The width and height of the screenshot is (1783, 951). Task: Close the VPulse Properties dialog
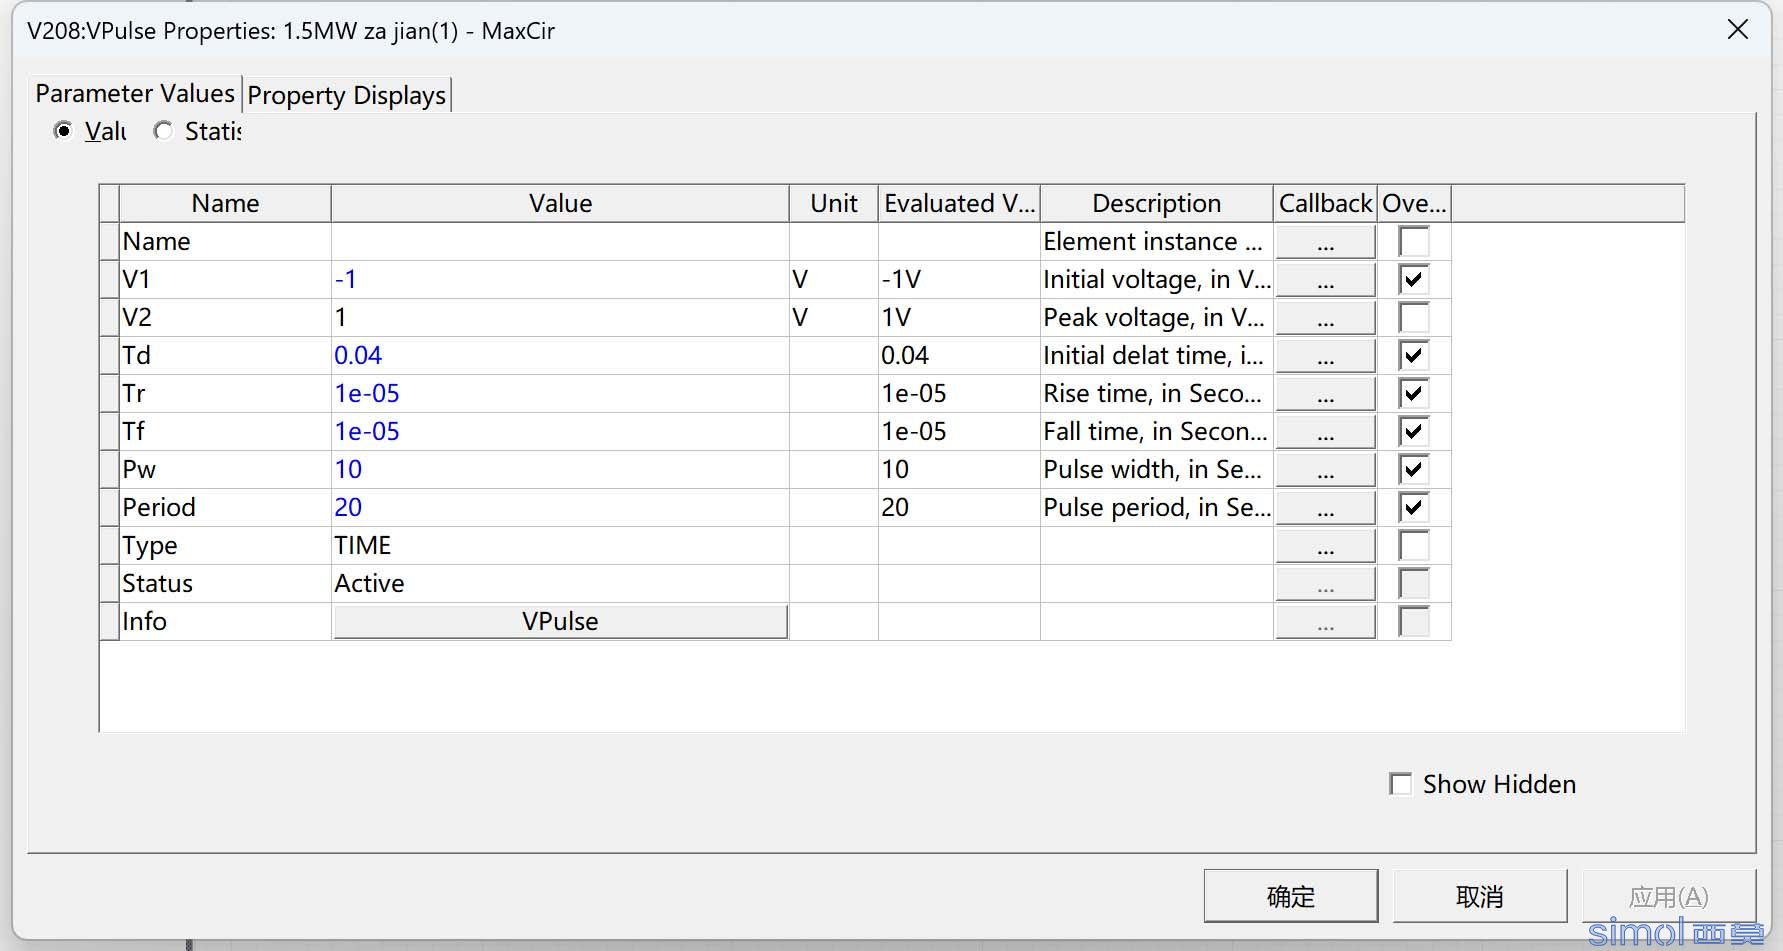tap(1738, 30)
